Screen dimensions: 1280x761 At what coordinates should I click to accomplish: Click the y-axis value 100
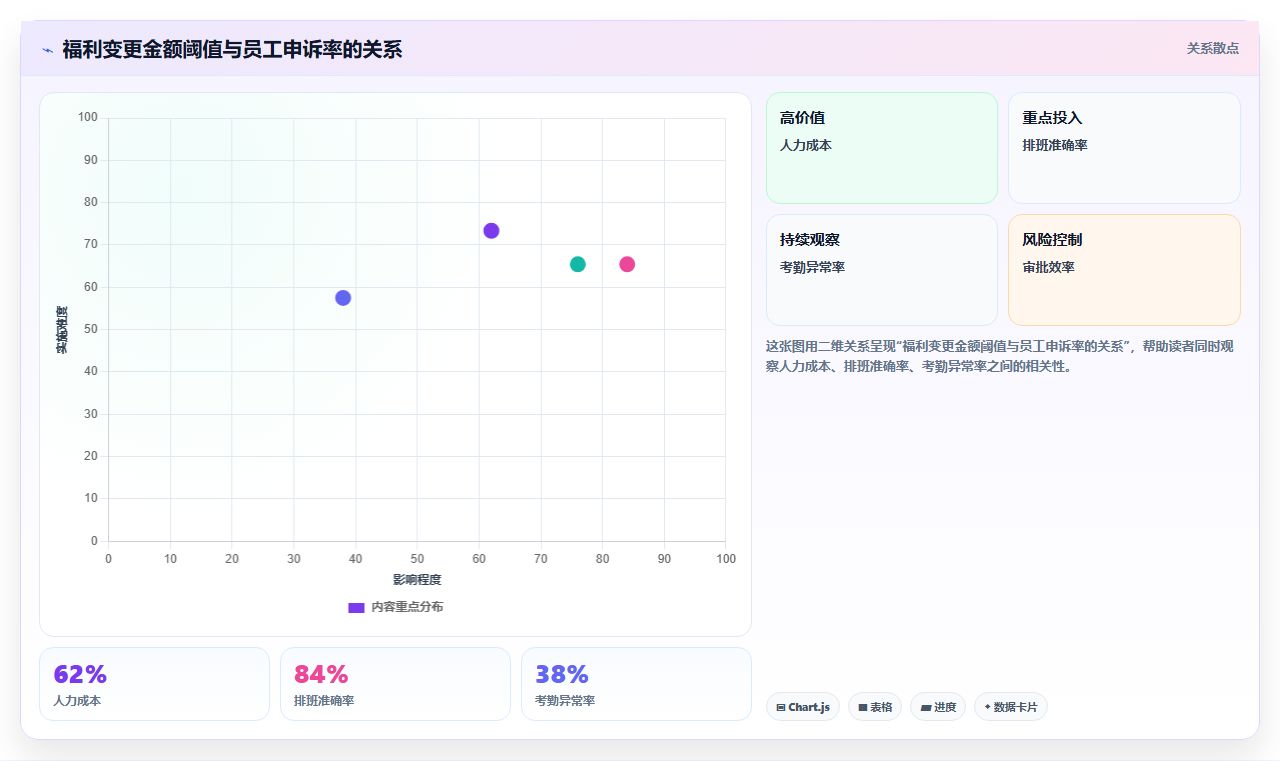tap(88, 118)
